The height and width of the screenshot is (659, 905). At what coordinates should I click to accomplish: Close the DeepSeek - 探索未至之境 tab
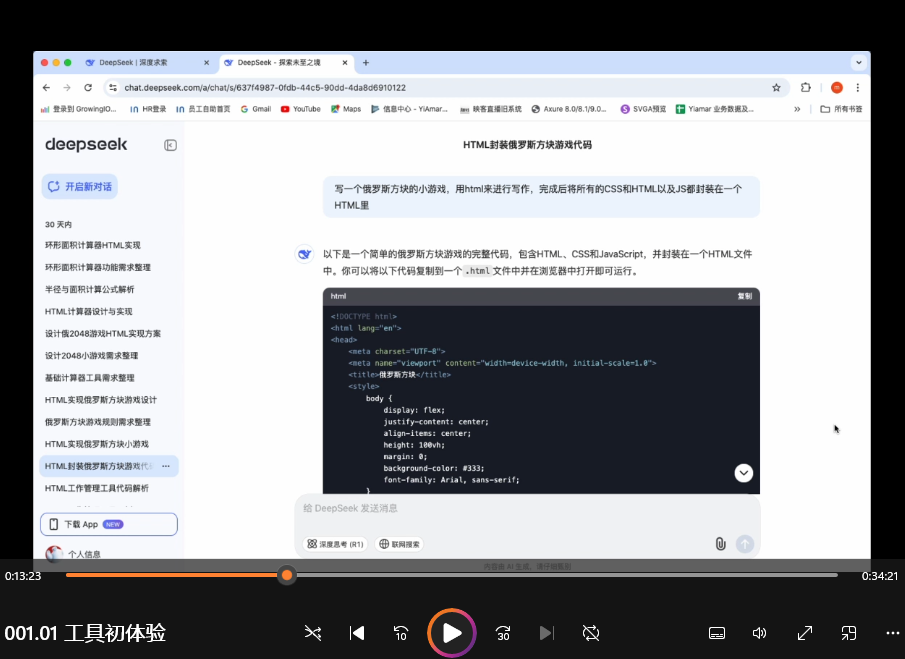coord(345,62)
